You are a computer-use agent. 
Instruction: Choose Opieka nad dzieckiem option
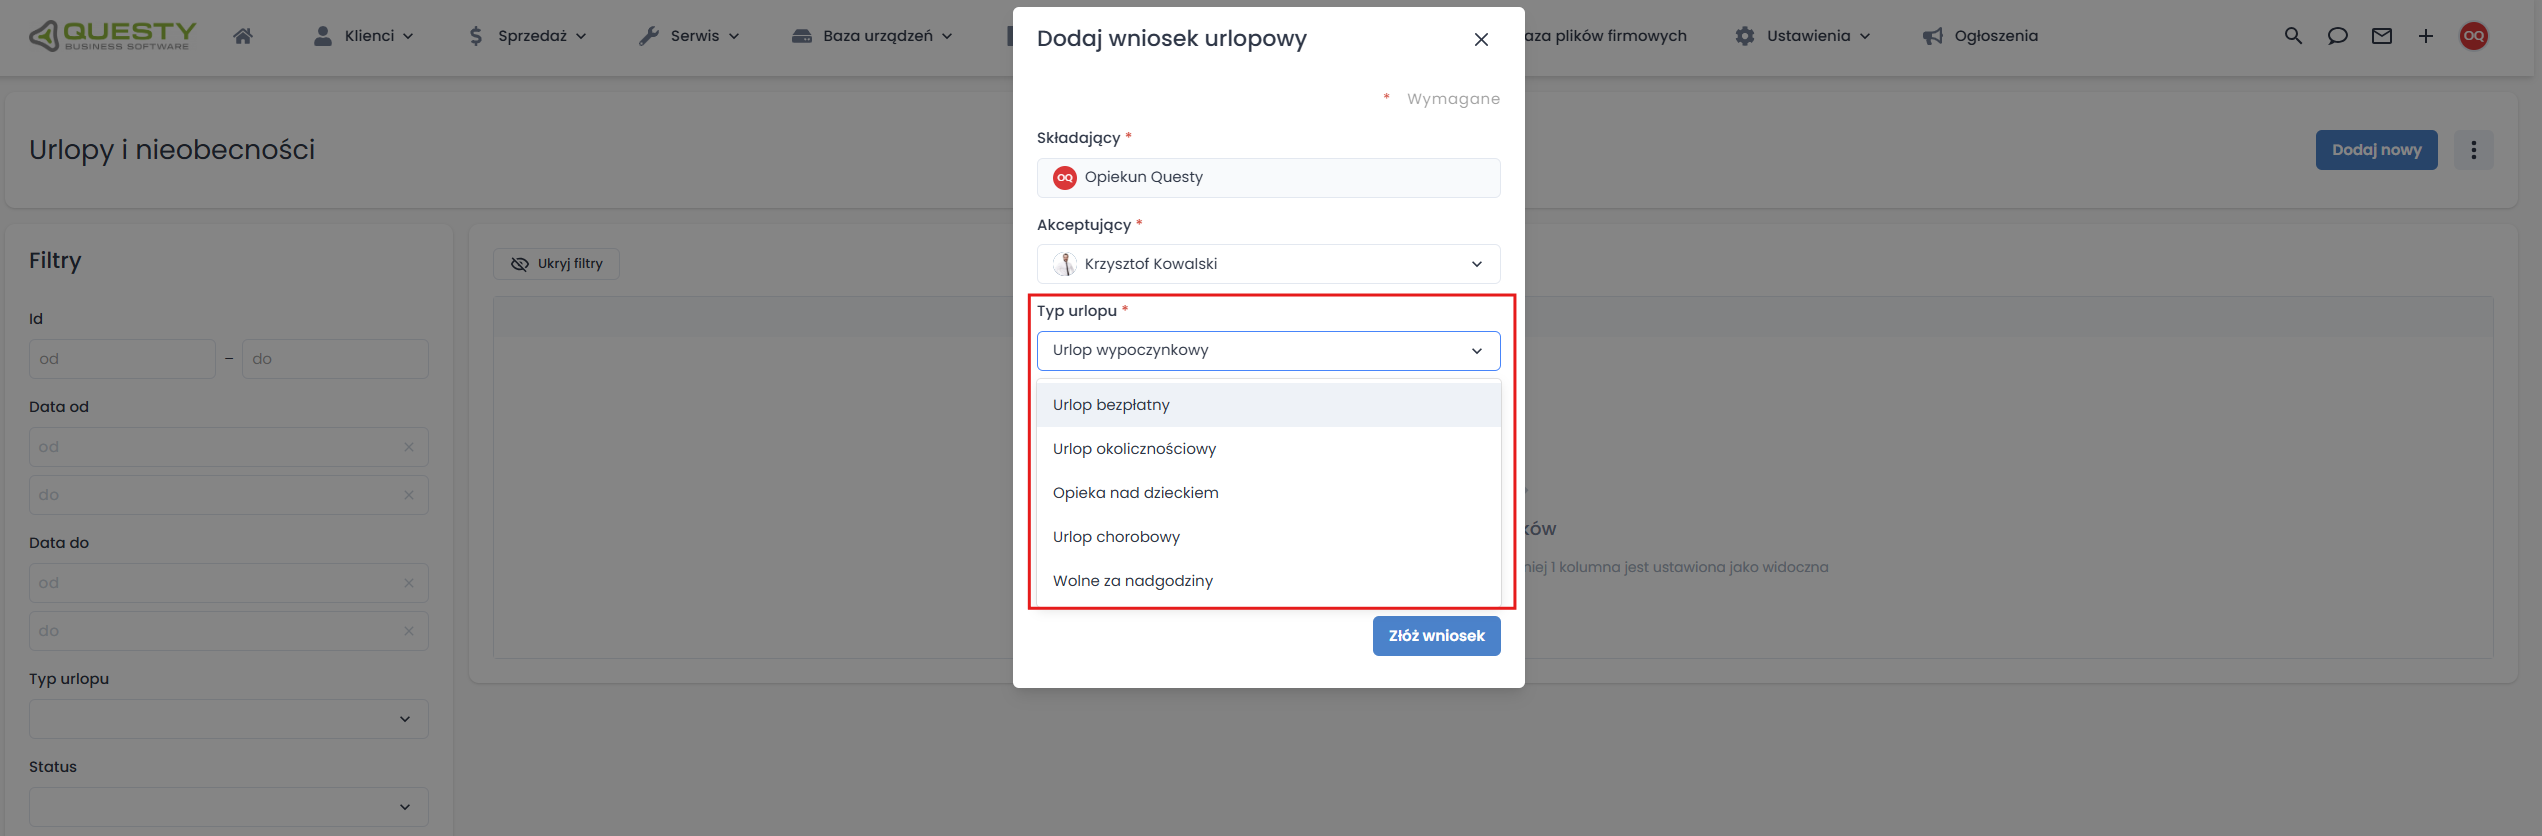pos(1135,493)
